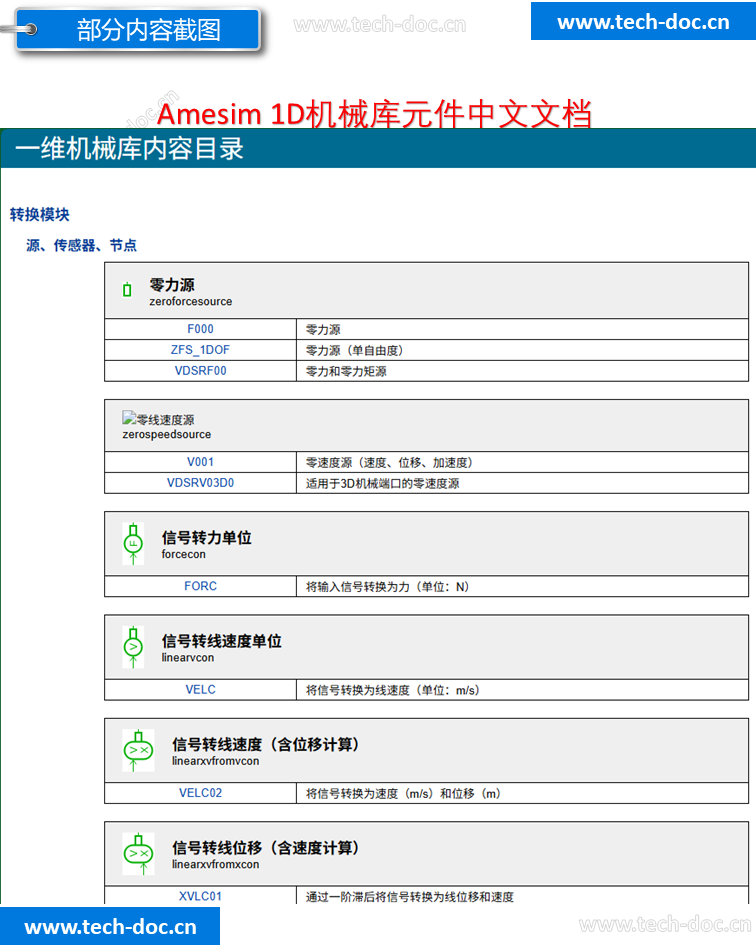Open the VDSRV03D0 submodel link

[200, 483]
